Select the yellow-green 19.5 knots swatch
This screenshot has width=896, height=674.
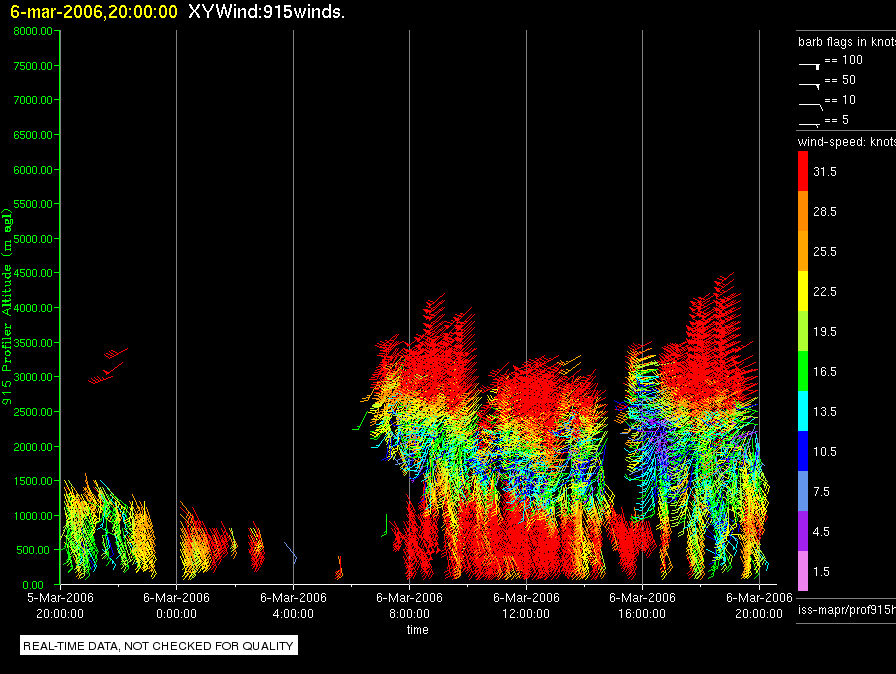[803, 331]
